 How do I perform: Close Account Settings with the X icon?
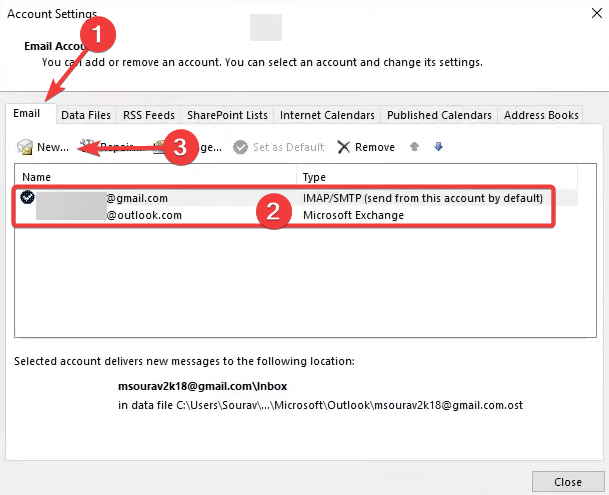[597, 13]
